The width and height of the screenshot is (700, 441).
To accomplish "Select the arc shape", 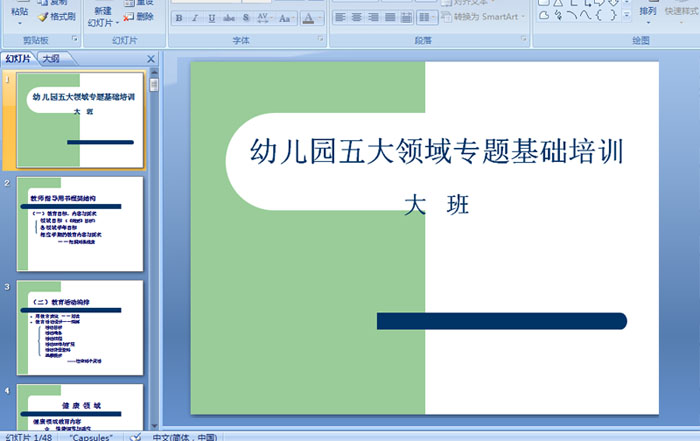I will [x=572, y=16].
